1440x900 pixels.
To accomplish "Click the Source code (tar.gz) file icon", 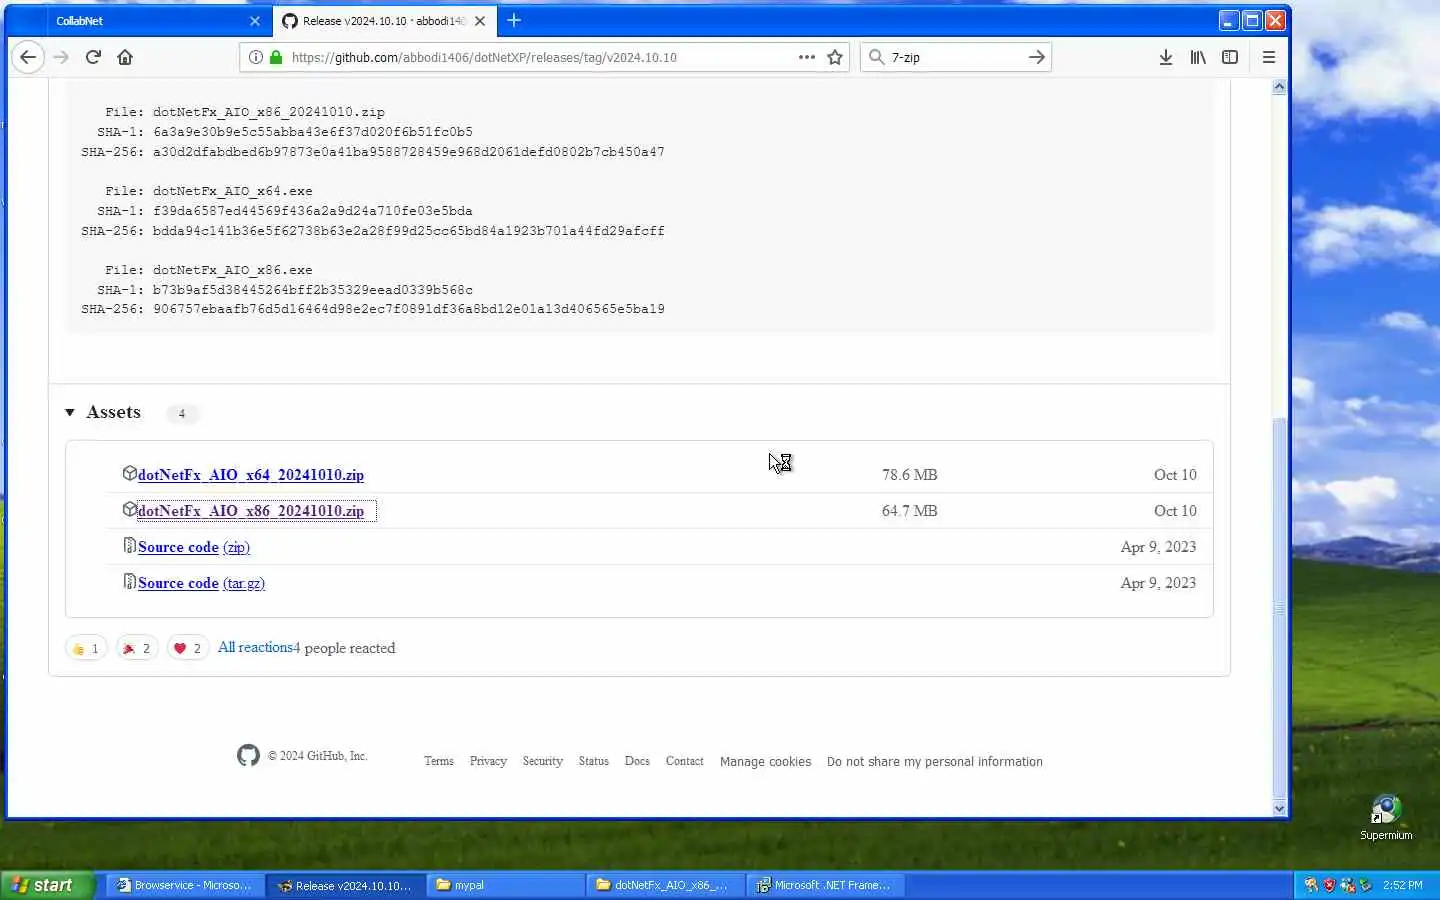I will 129,581.
